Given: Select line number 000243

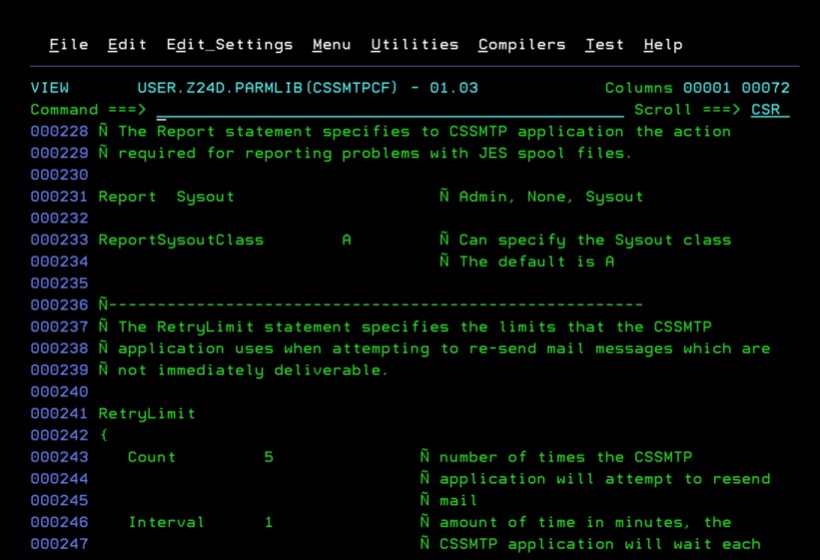Looking at the screenshot, I should coord(59,457).
